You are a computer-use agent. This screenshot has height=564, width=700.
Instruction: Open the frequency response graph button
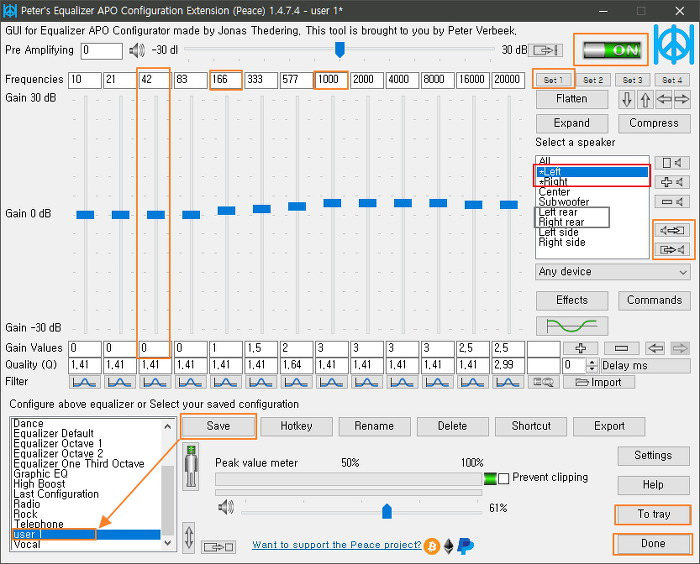[572, 326]
